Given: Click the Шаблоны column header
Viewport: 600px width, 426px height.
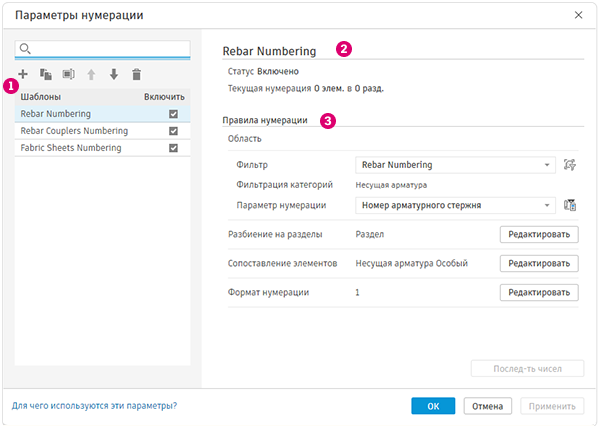Looking at the screenshot, I should 41,97.
